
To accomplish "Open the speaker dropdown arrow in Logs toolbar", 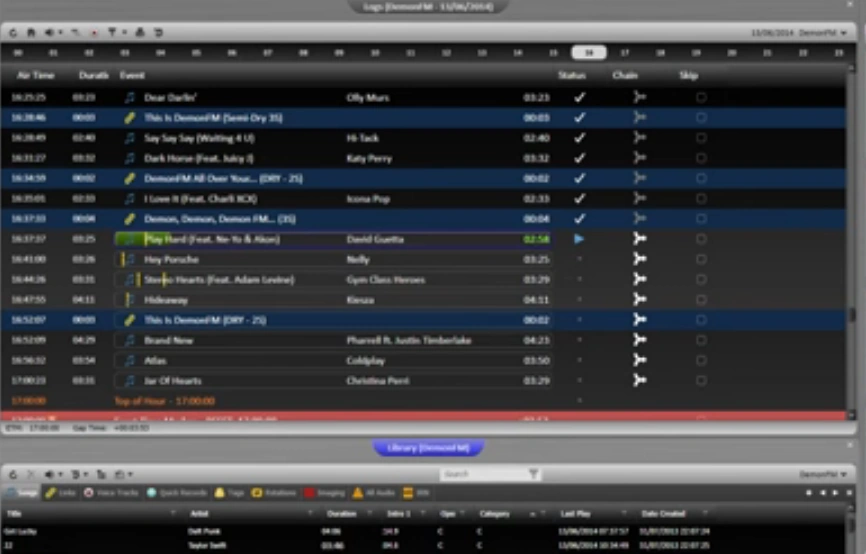I will [x=60, y=33].
